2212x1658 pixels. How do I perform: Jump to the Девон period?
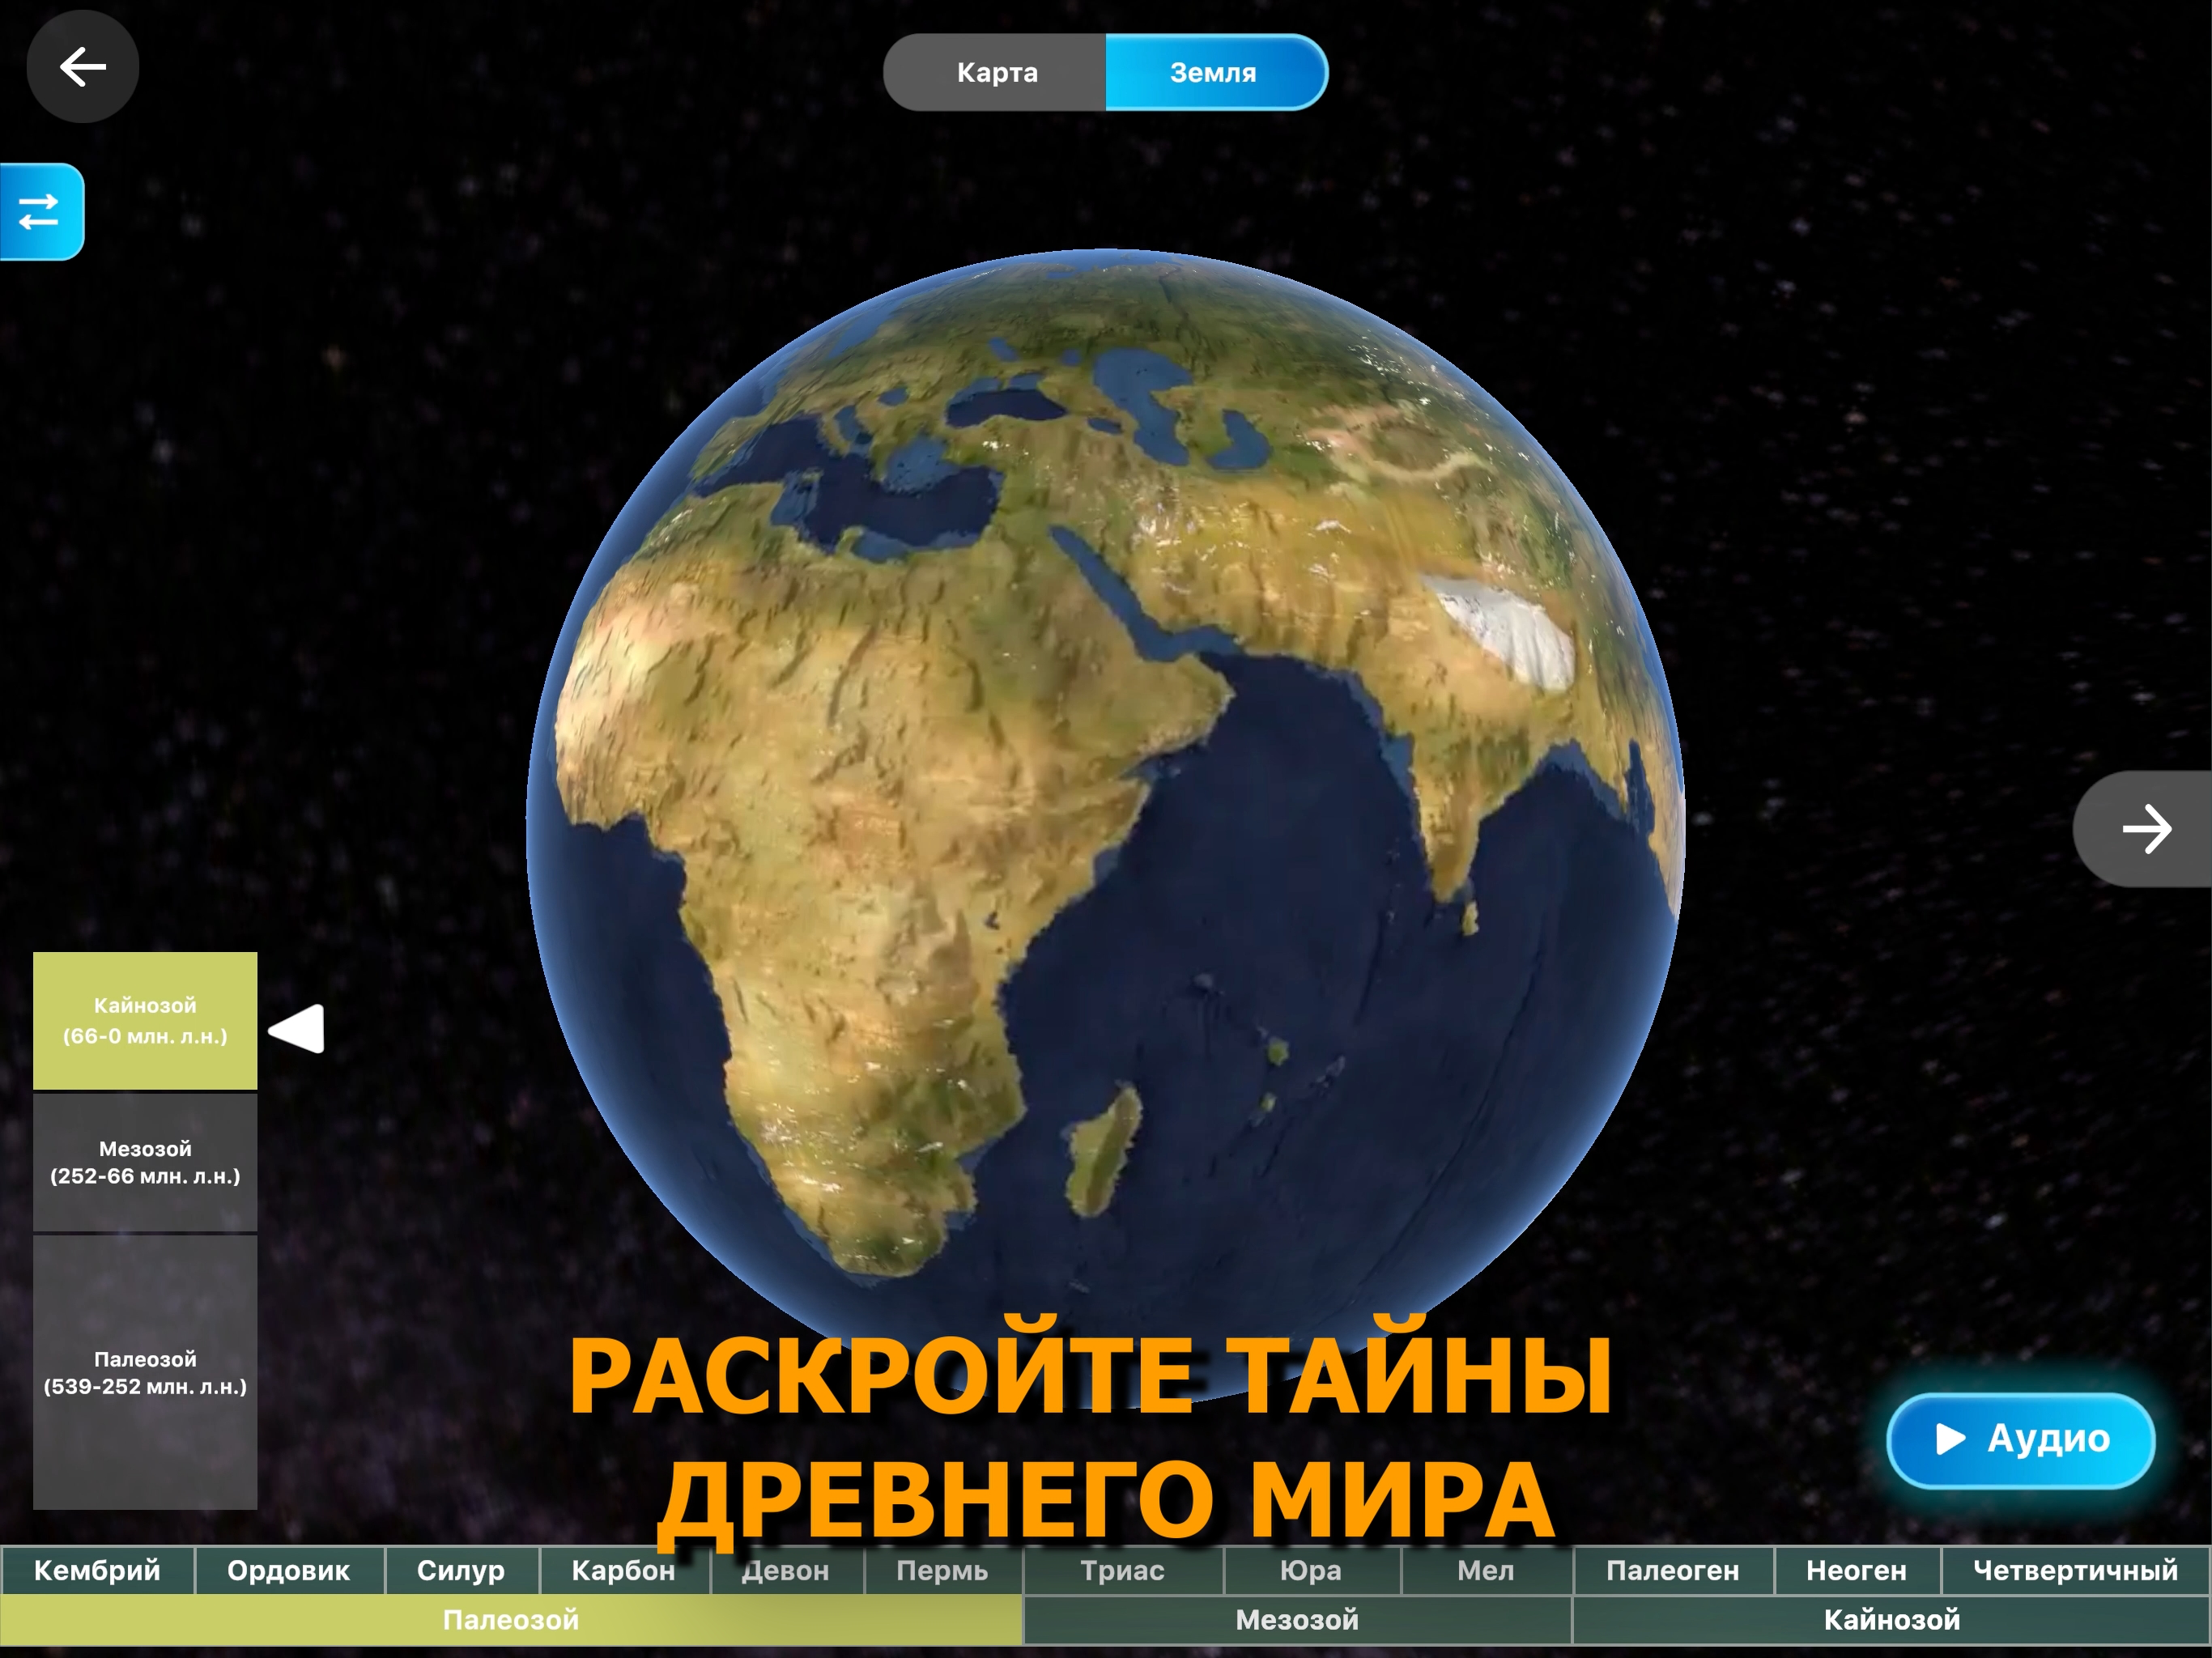786,1570
